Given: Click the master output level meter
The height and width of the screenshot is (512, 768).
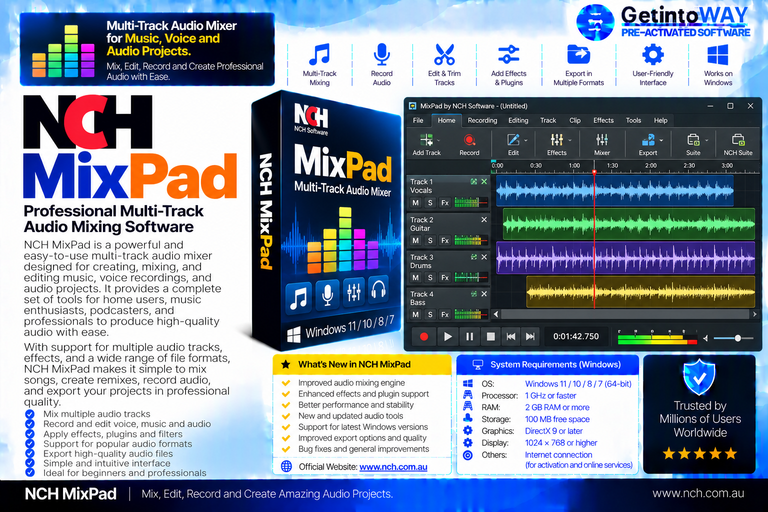Looking at the screenshot, I should click(x=657, y=338).
